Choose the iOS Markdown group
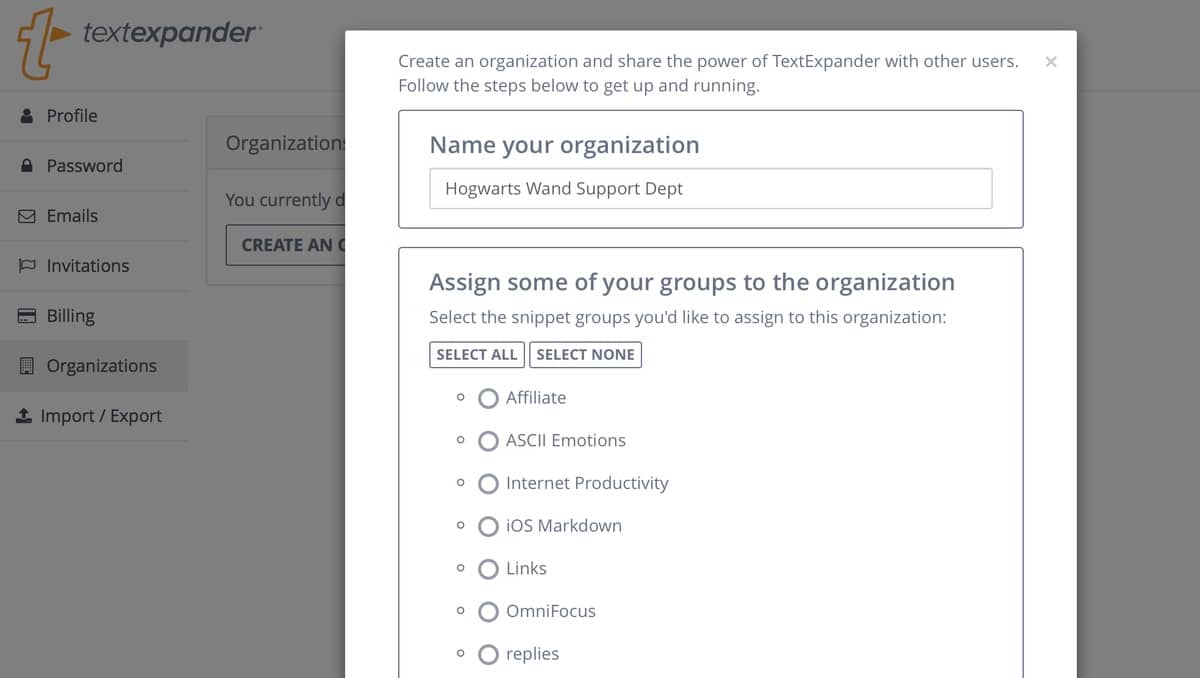This screenshot has width=1200, height=678. [x=488, y=527]
